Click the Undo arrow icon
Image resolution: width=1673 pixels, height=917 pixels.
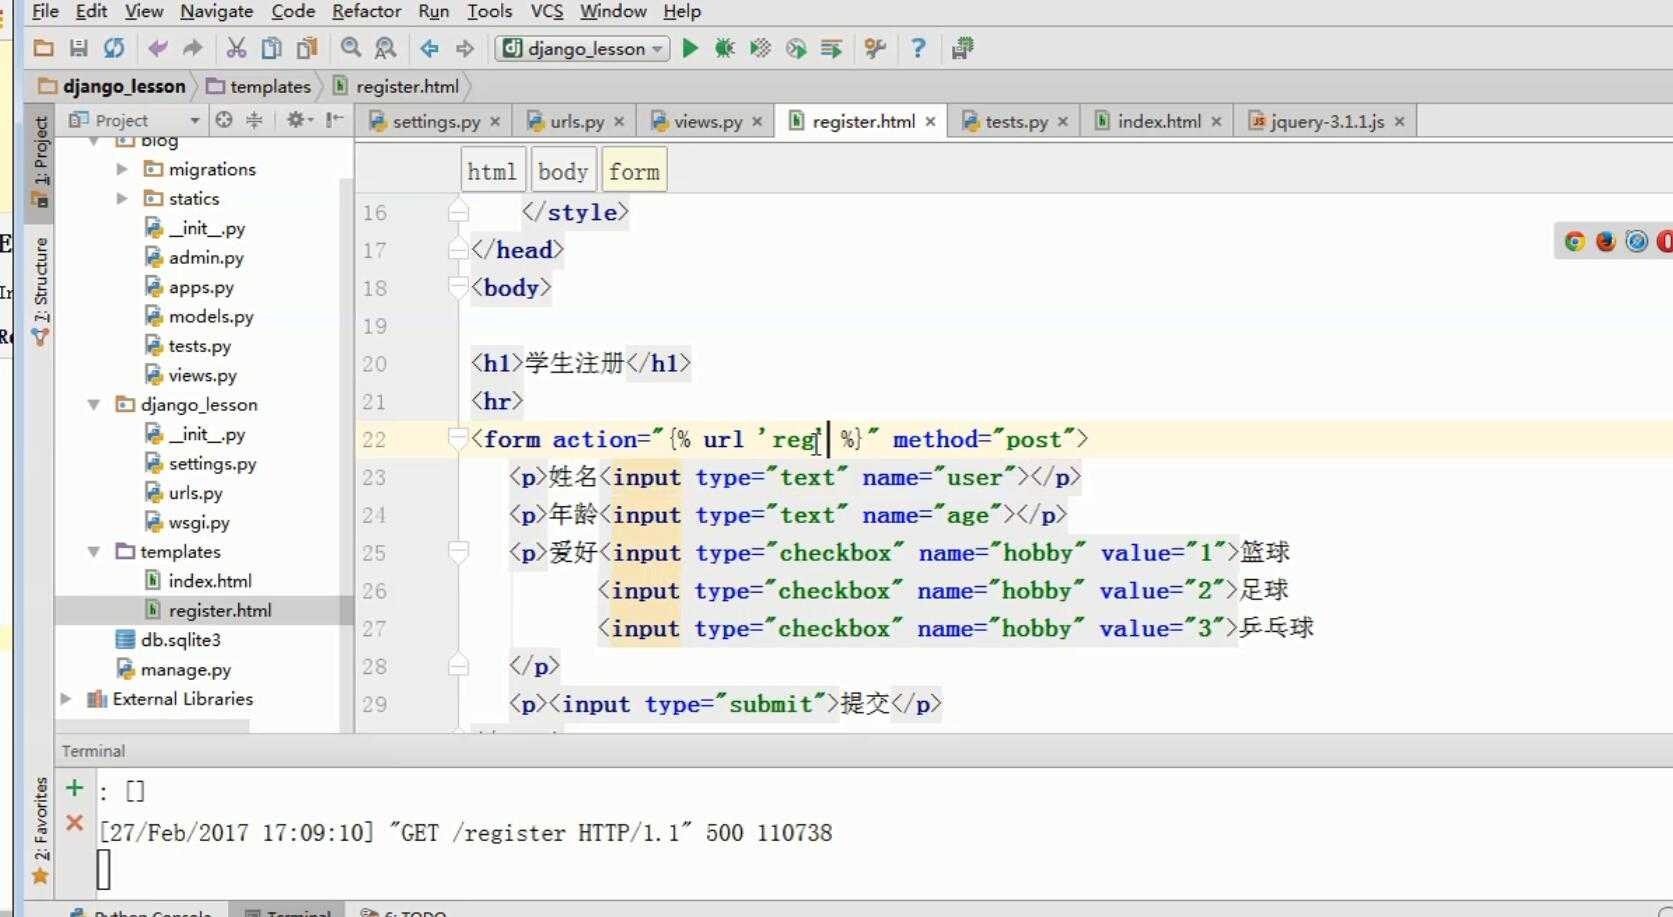coord(157,48)
